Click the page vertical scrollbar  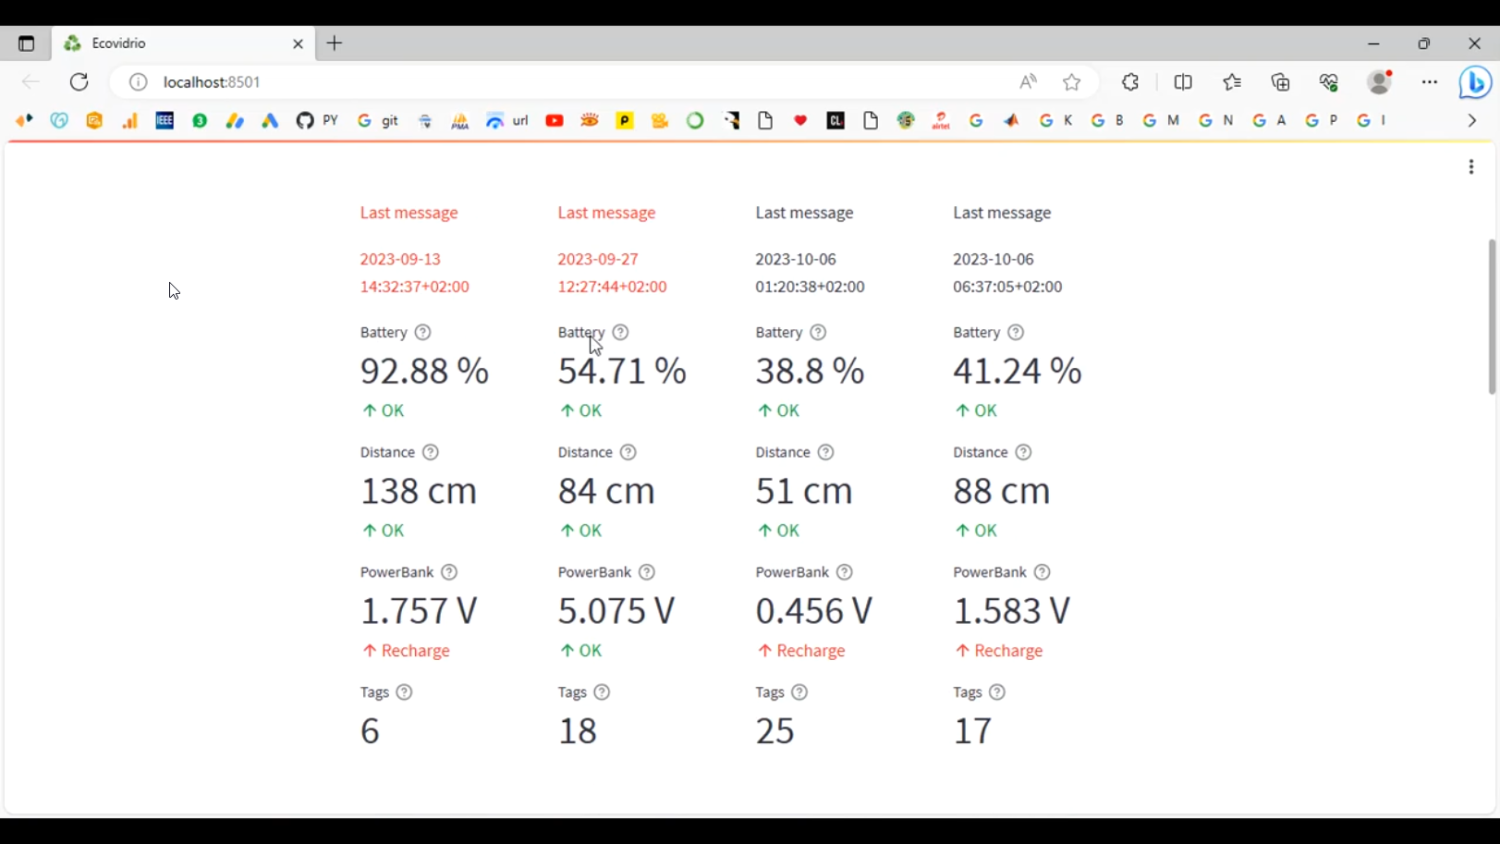[x=1492, y=316]
